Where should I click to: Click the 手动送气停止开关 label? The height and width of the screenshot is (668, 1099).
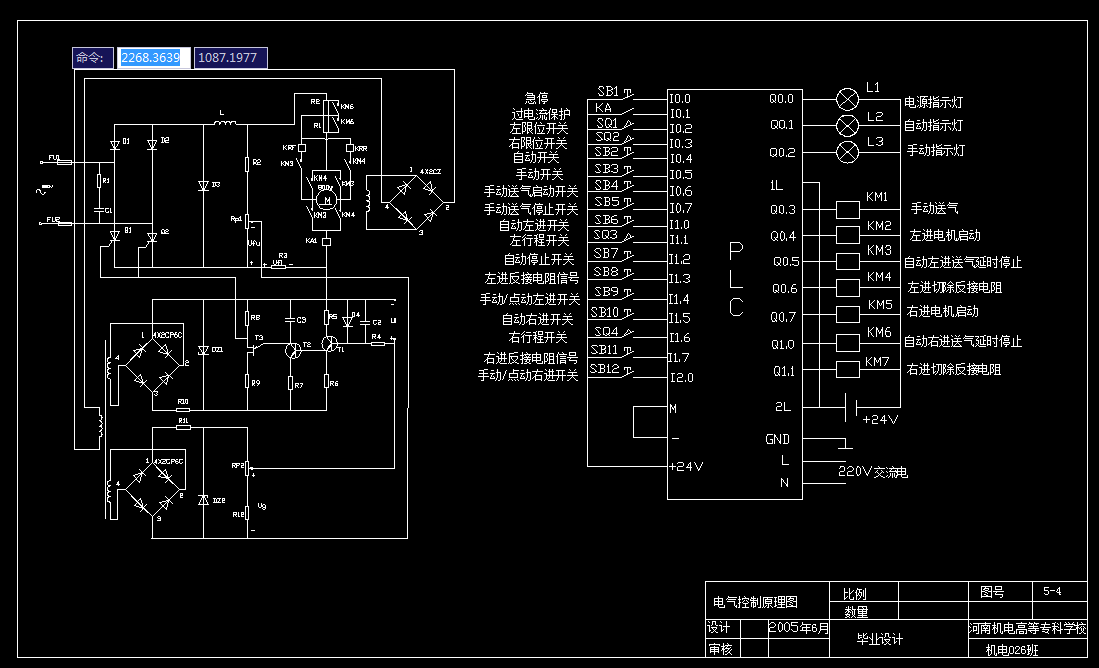(x=531, y=210)
